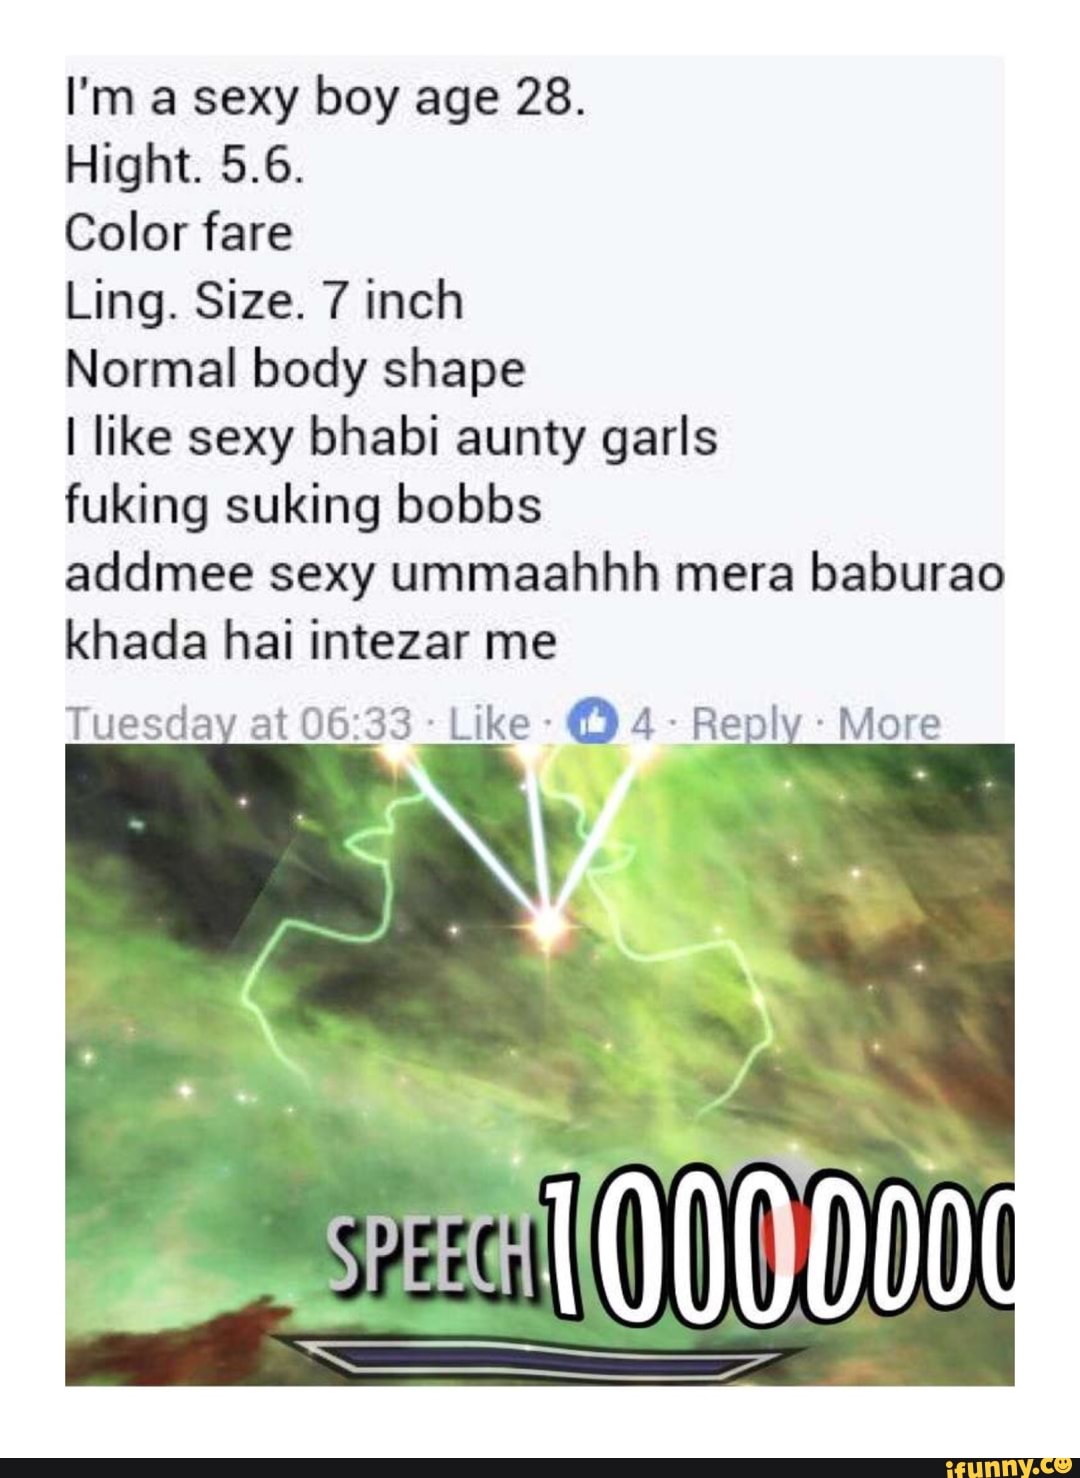Select the 'Color fare' comment line

coord(179,232)
